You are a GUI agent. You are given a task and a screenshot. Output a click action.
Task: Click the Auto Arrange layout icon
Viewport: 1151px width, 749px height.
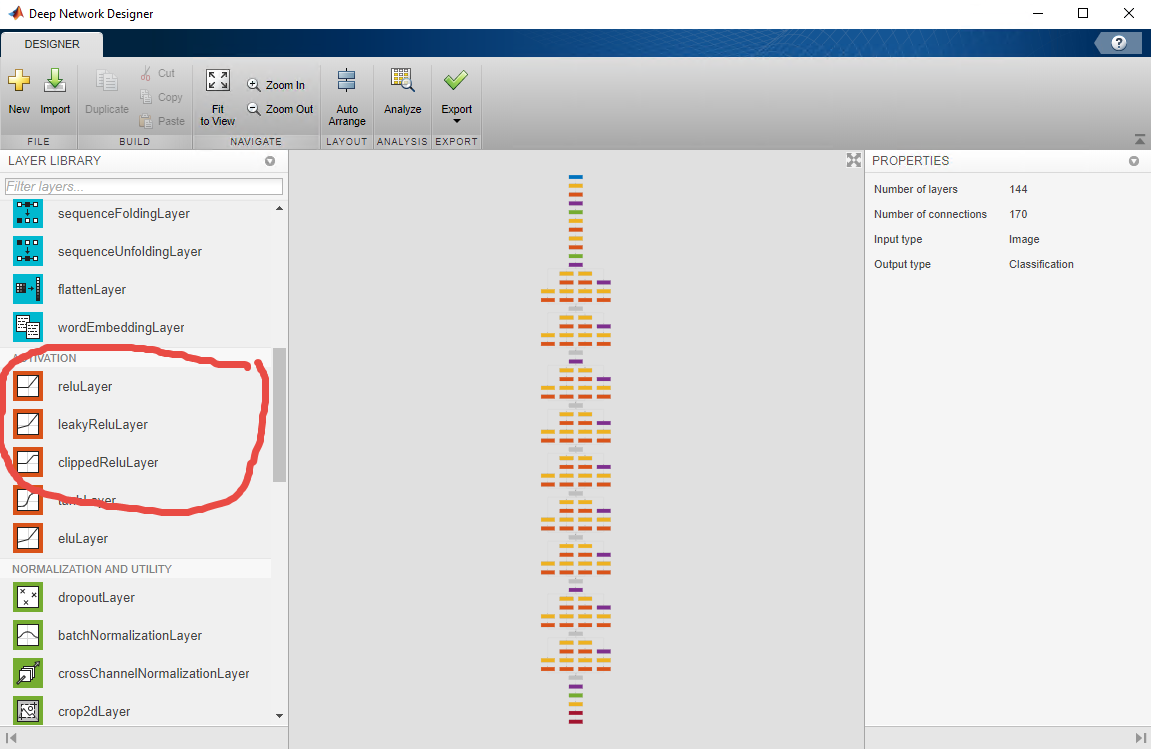tap(346, 82)
